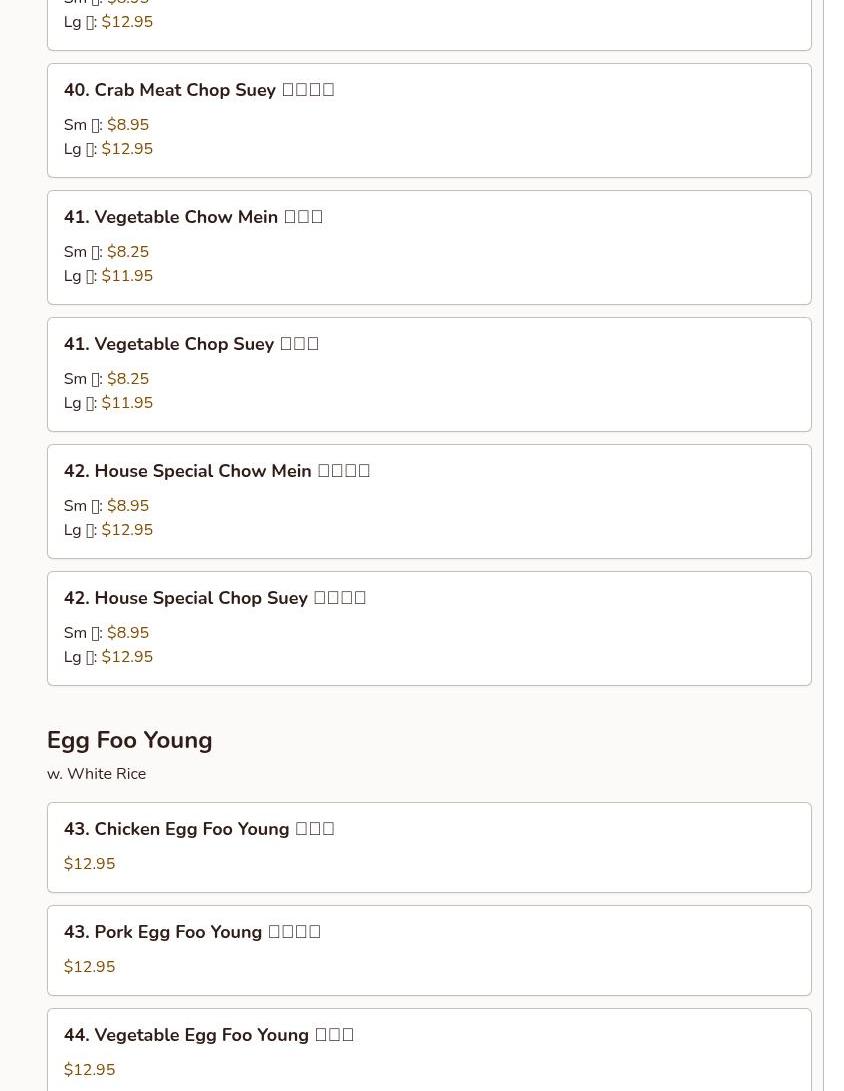Screen dimensions: 844x1091
Task: Open the Vegetable Chow Mein menu item
Action: click(x=193, y=217)
